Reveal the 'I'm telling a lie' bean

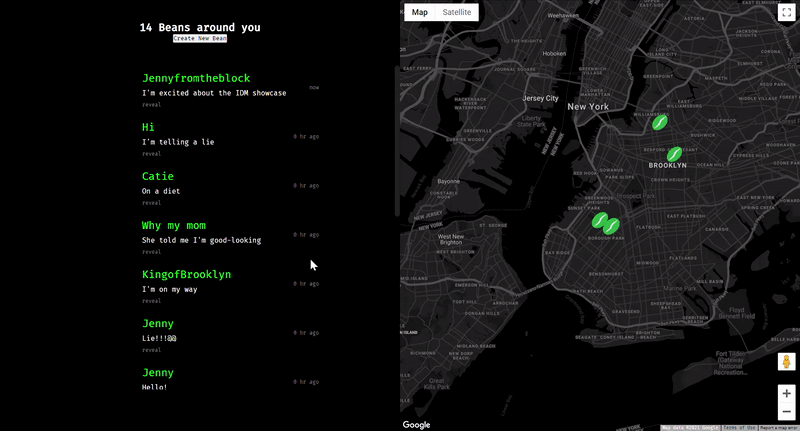[x=152, y=154]
